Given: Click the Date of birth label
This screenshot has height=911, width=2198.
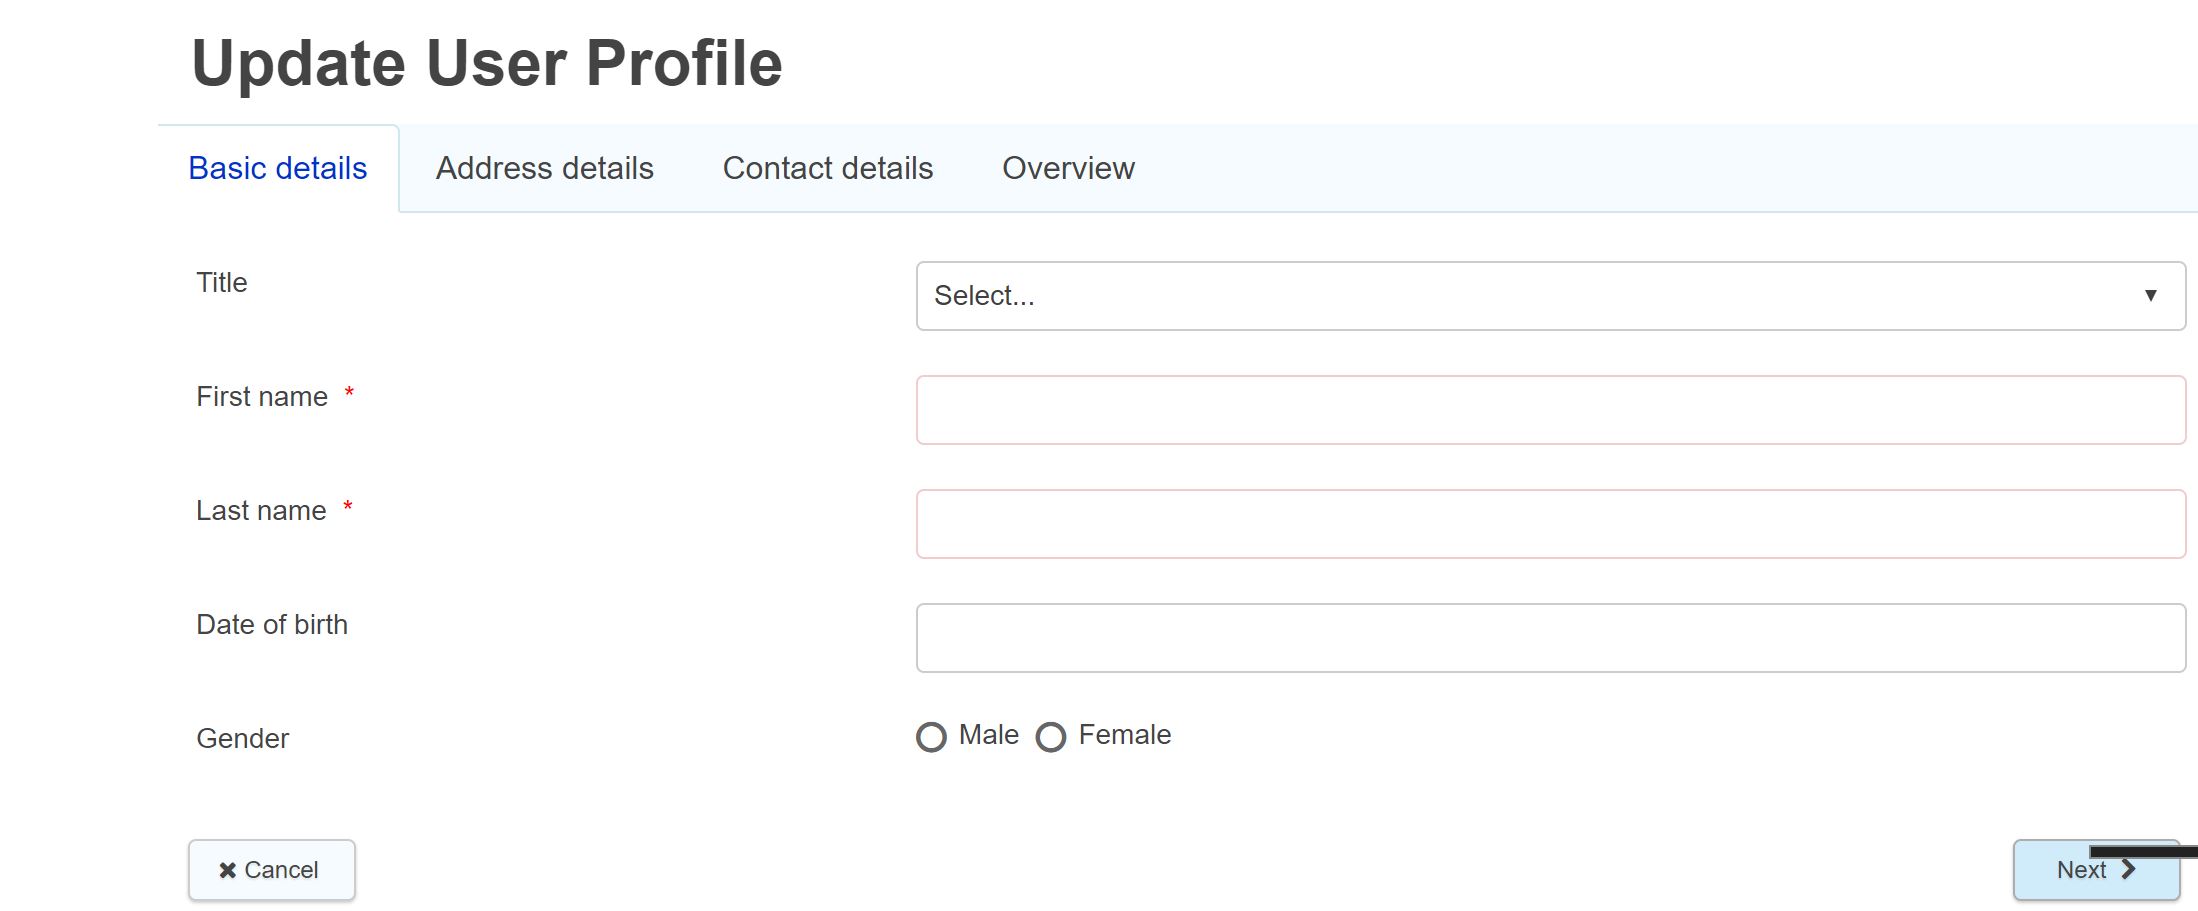Looking at the screenshot, I should 272,625.
